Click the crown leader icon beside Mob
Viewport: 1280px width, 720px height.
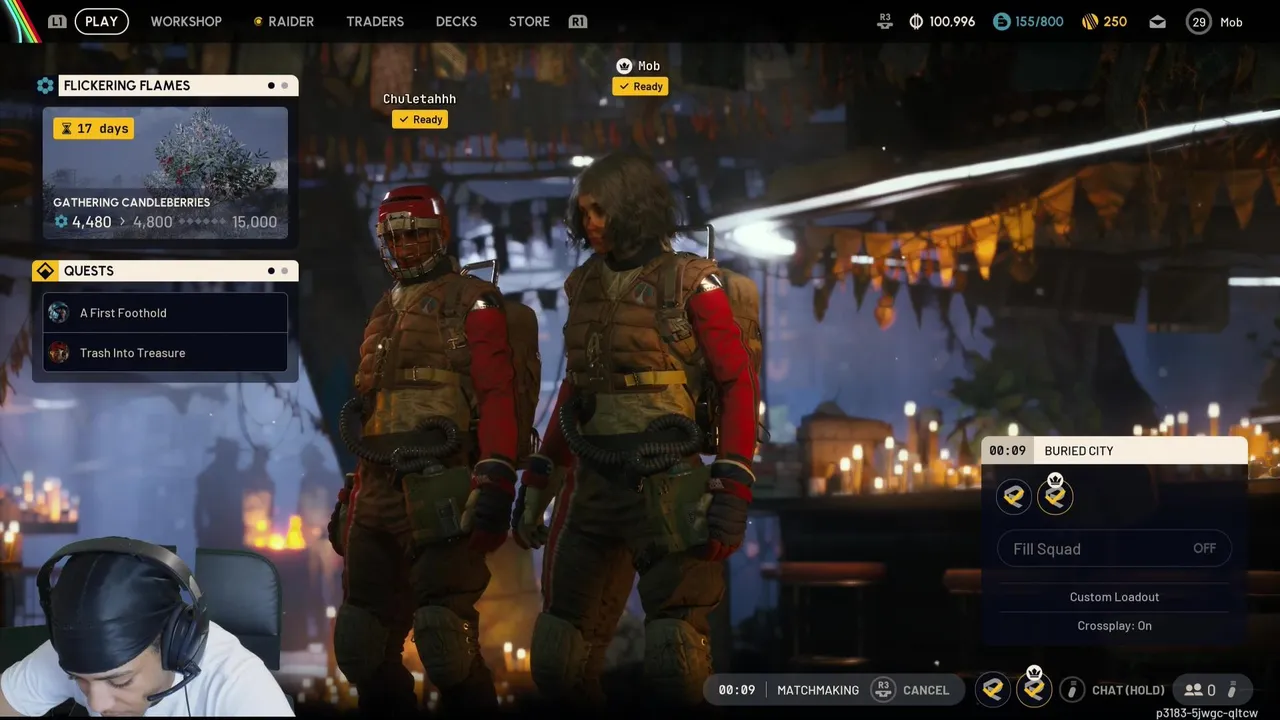625,66
